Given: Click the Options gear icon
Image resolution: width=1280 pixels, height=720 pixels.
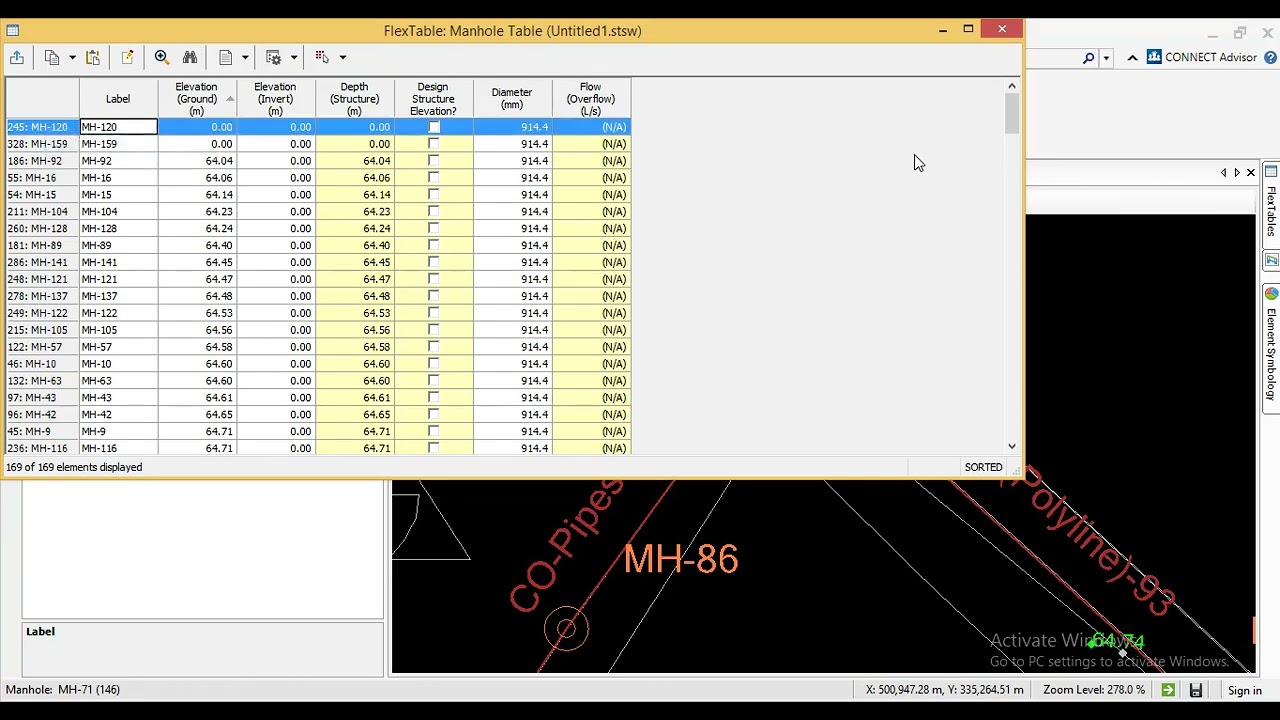Looking at the screenshot, I should (x=274, y=58).
